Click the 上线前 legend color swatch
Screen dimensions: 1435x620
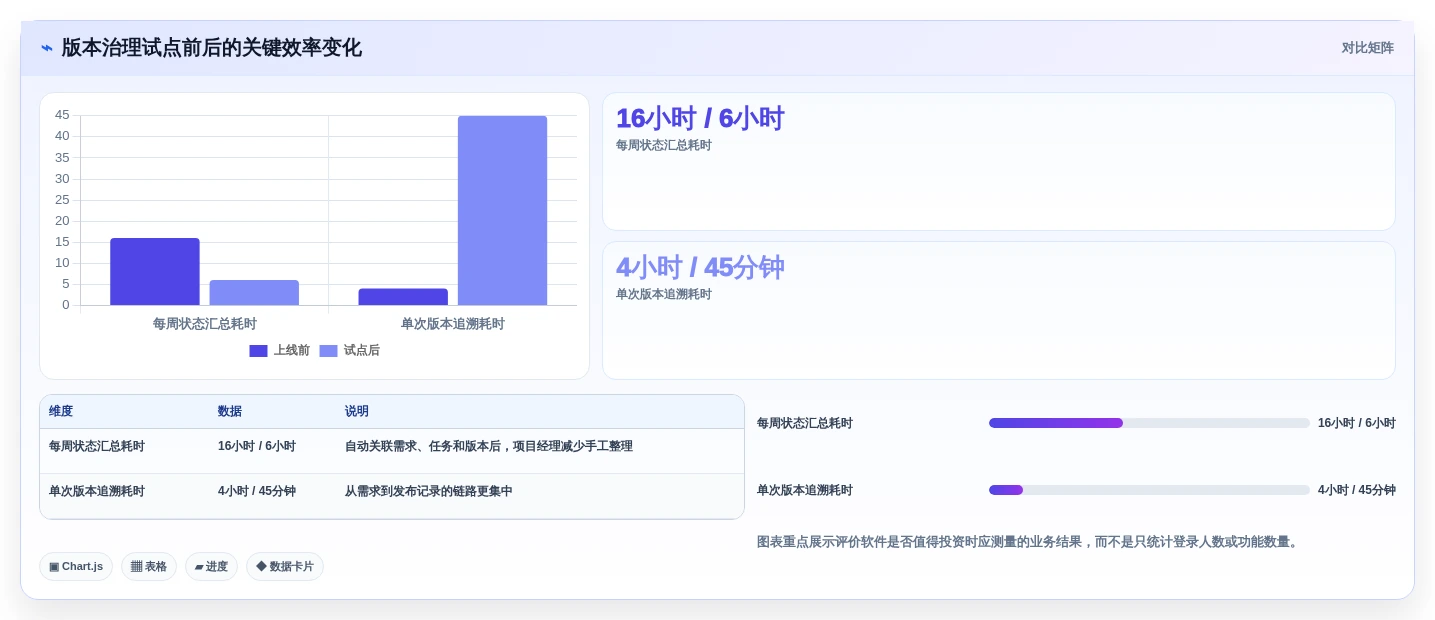click(258, 351)
